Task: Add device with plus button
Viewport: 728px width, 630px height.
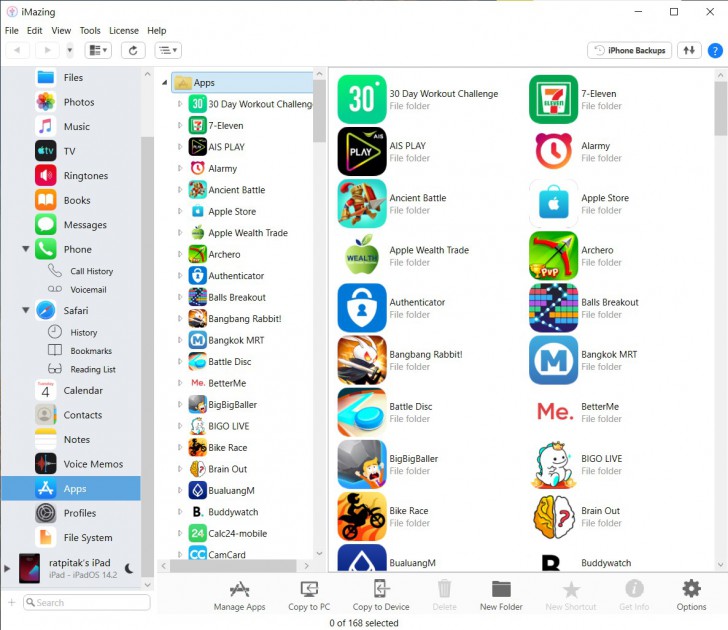Action: coord(12,602)
